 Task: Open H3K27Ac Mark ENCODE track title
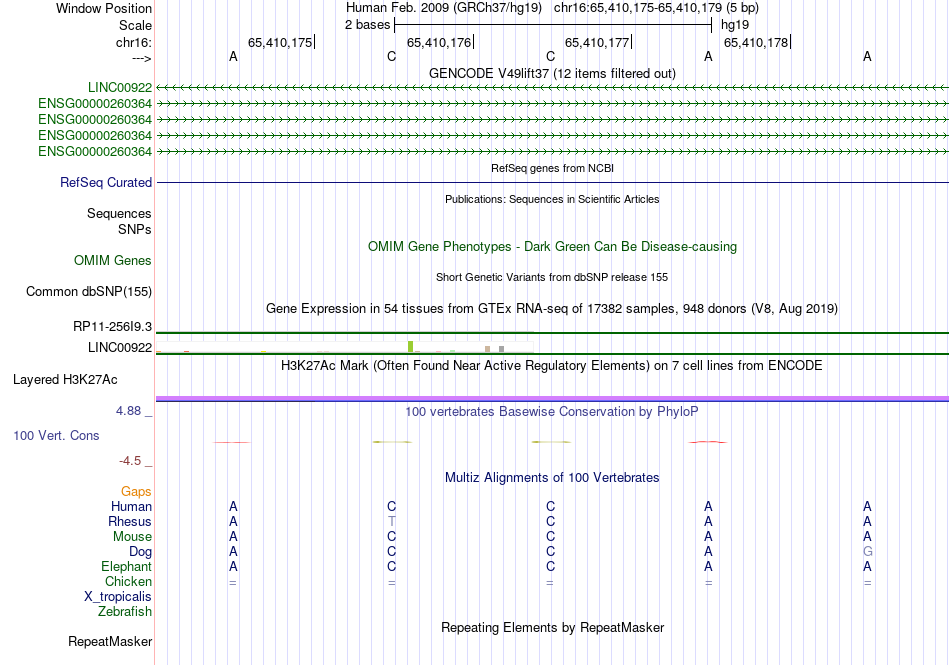(552, 366)
